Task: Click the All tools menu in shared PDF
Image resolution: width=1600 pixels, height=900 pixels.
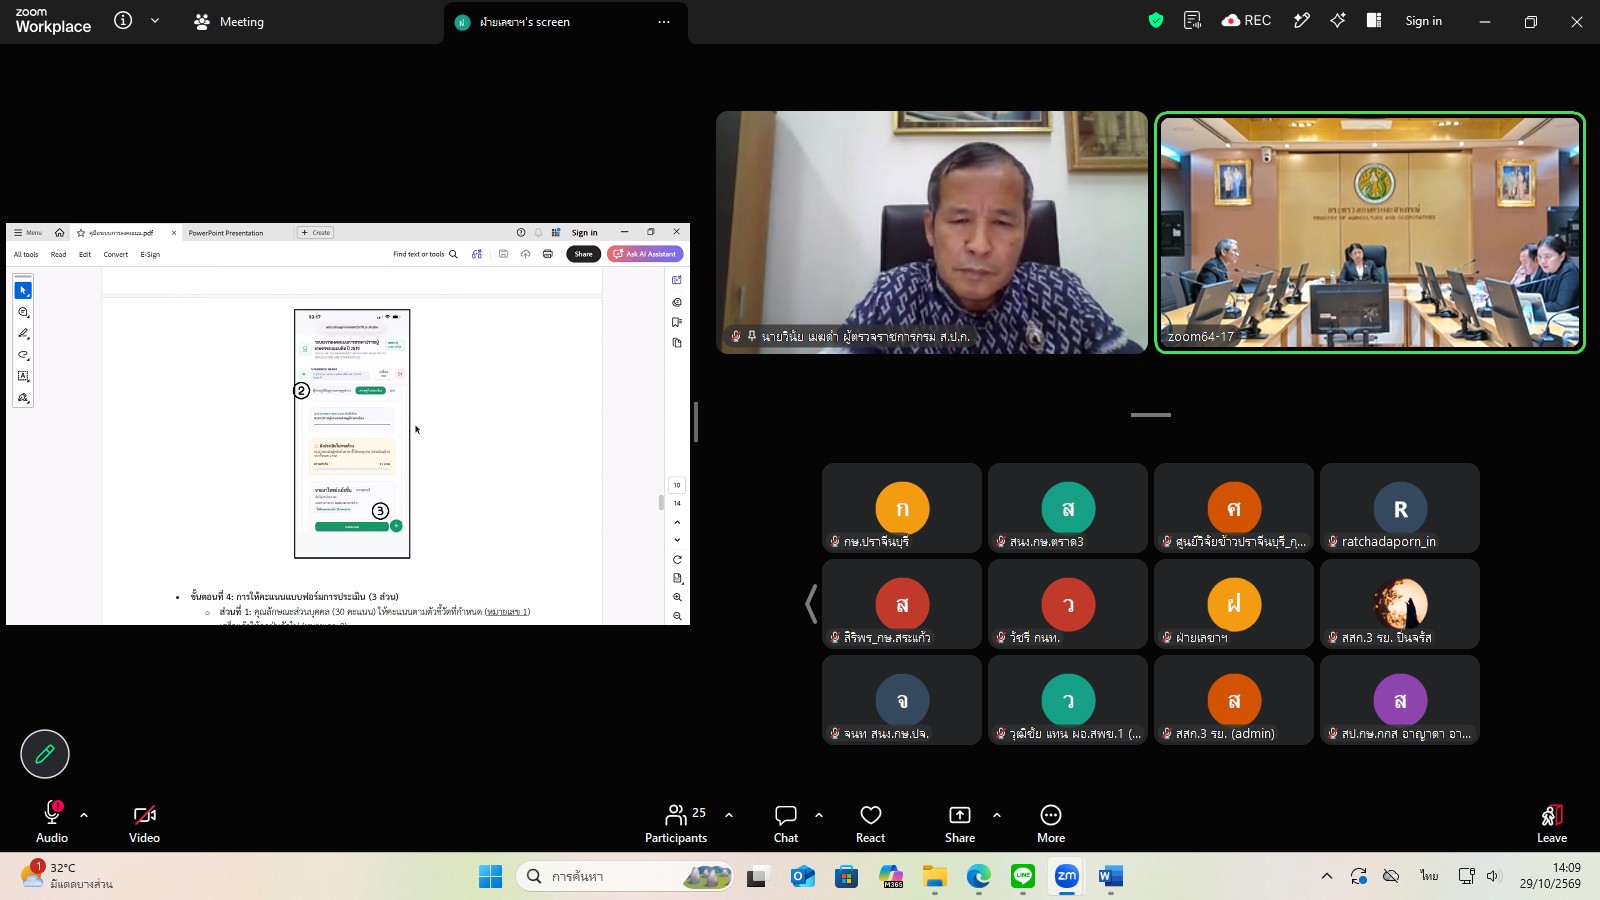Action: 26,254
